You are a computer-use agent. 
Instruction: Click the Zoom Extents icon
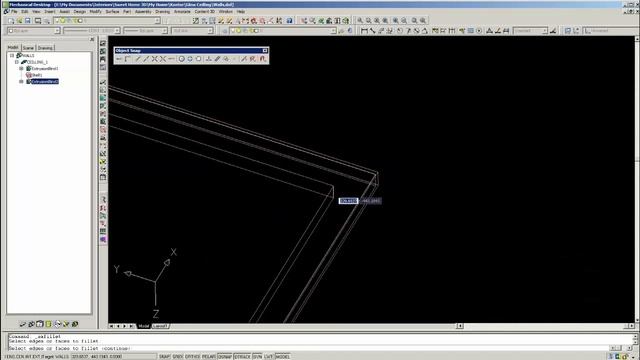tap(423, 20)
